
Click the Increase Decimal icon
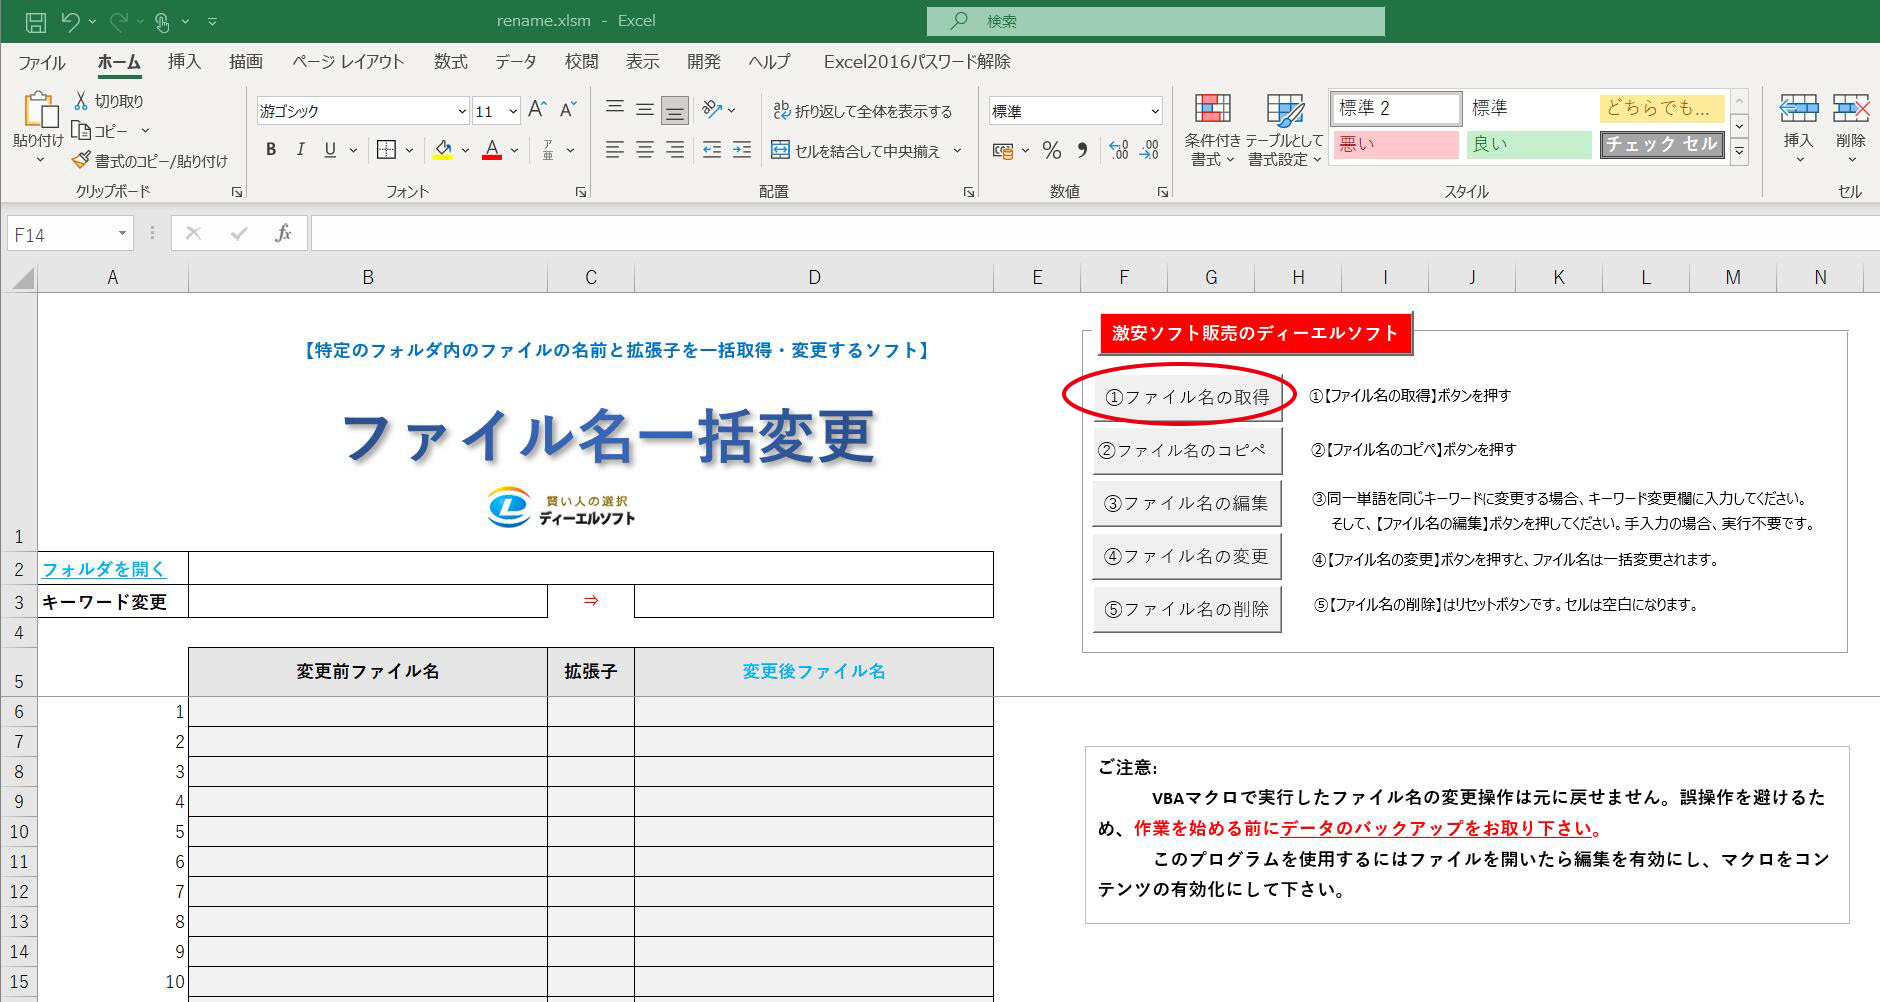point(1119,151)
